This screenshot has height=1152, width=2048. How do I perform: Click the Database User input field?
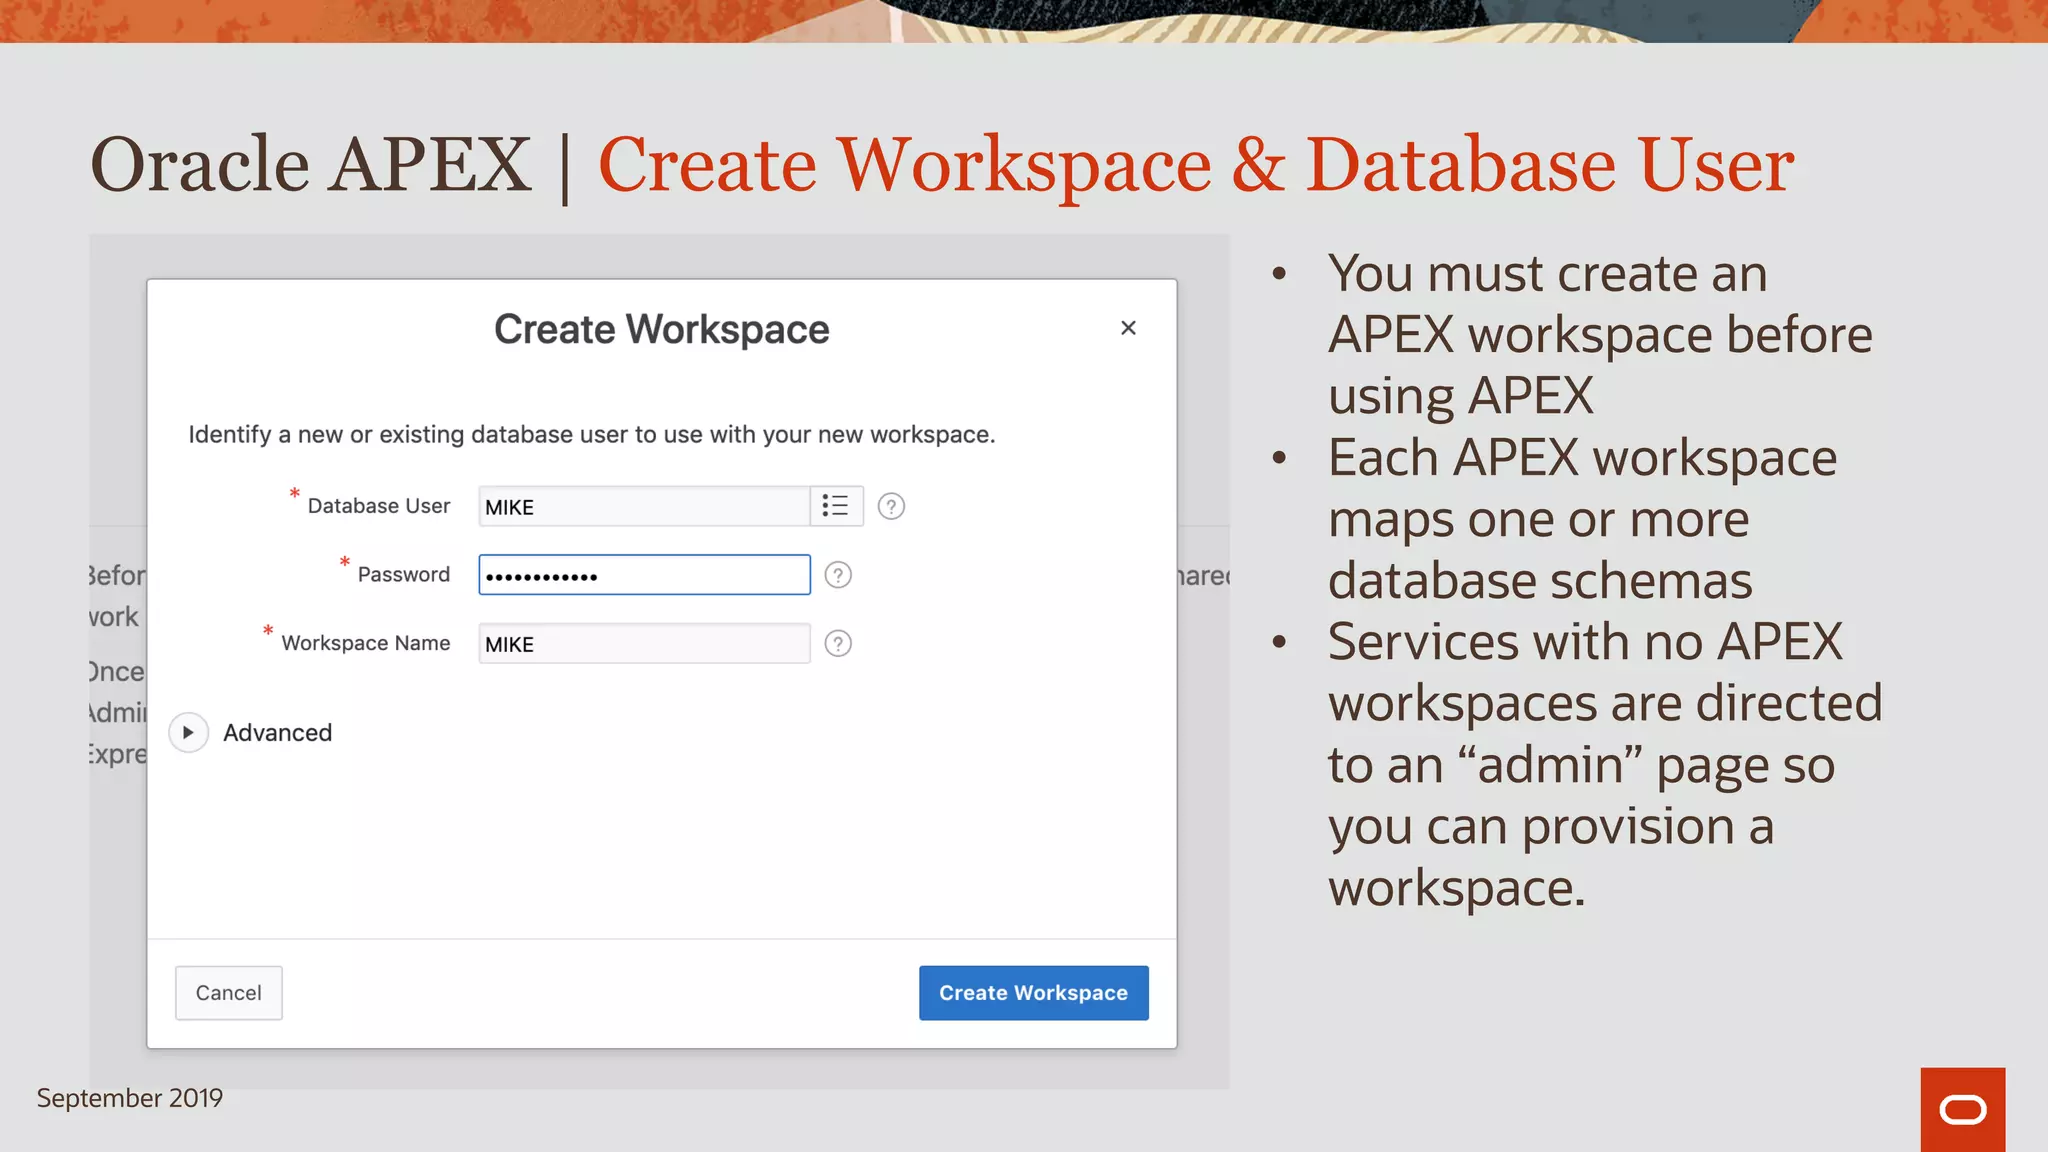pos(644,506)
